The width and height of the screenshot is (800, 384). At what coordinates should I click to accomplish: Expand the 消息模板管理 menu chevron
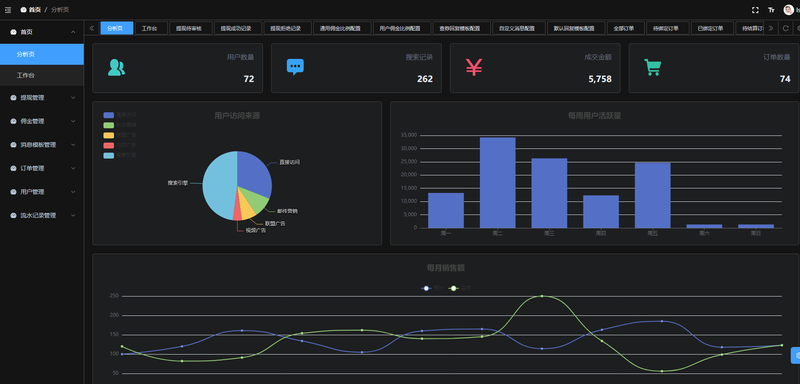point(73,145)
